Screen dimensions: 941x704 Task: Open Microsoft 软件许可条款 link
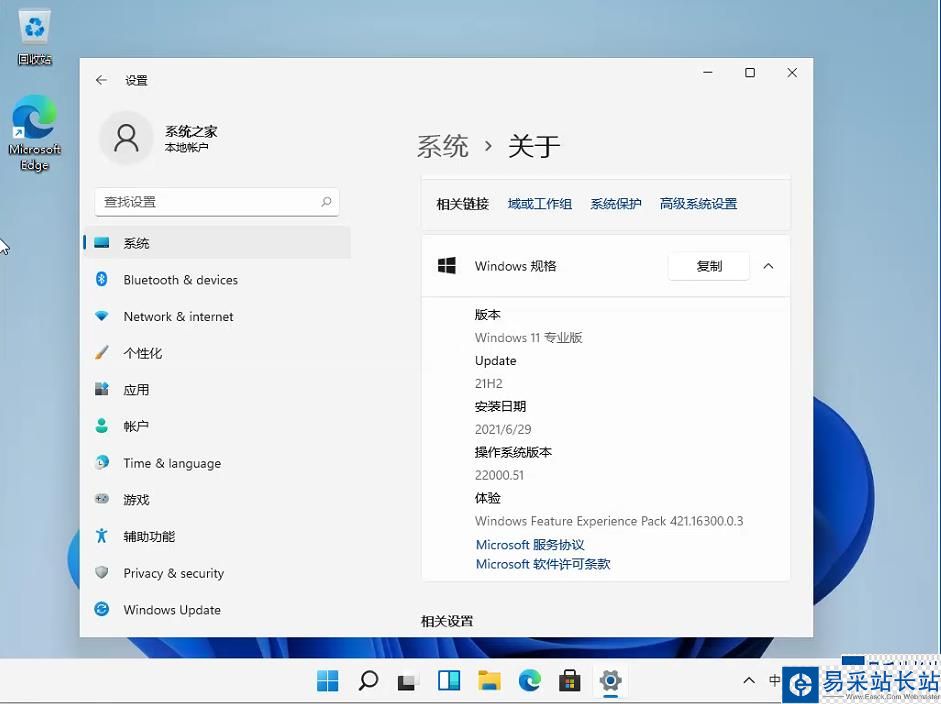click(543, 564)
